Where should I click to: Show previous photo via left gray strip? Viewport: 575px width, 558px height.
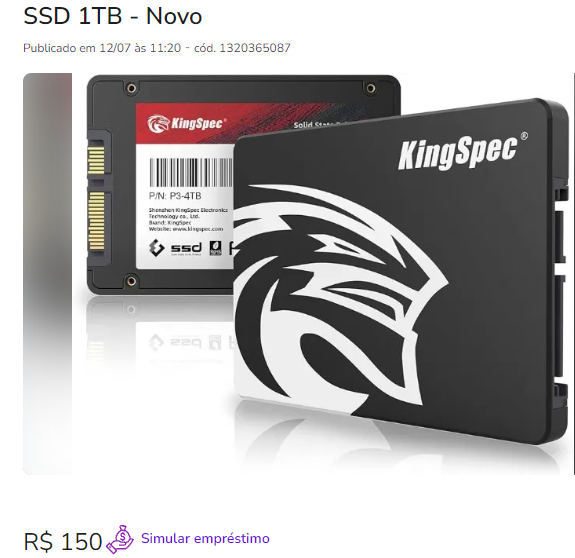48,274
